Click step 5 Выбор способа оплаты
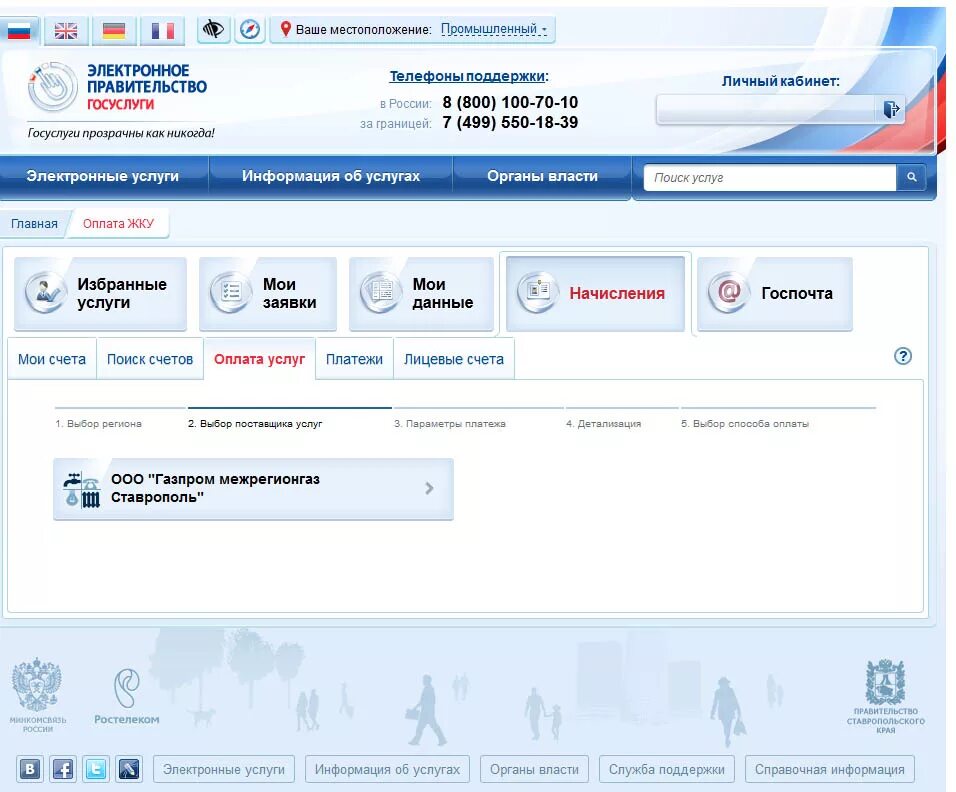Image resolution: width=956 pixels, height=792 pixels. tap(744, 424)
